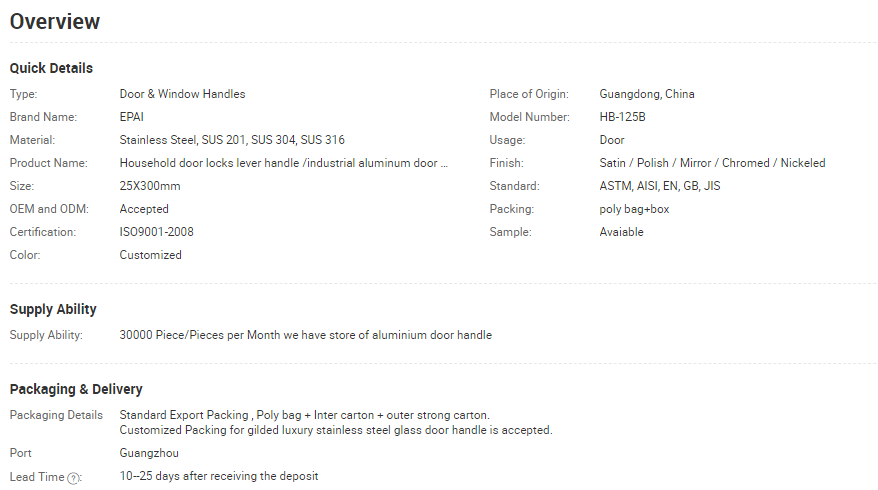Click the 10–25 days lead time text
The image size is (878, 490).
(x=219, y=476)
